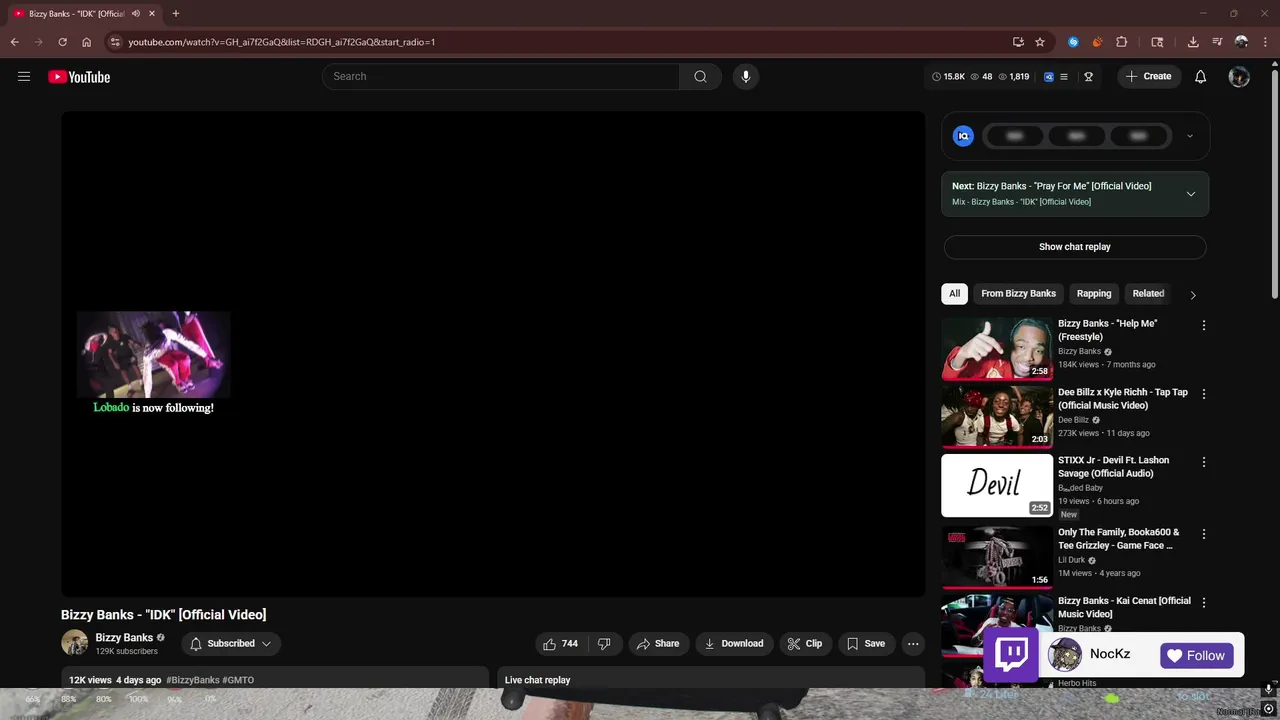Share this video
Viewport: 1280px width, 720px height.
pyautogui.click(x=658, y=644)
